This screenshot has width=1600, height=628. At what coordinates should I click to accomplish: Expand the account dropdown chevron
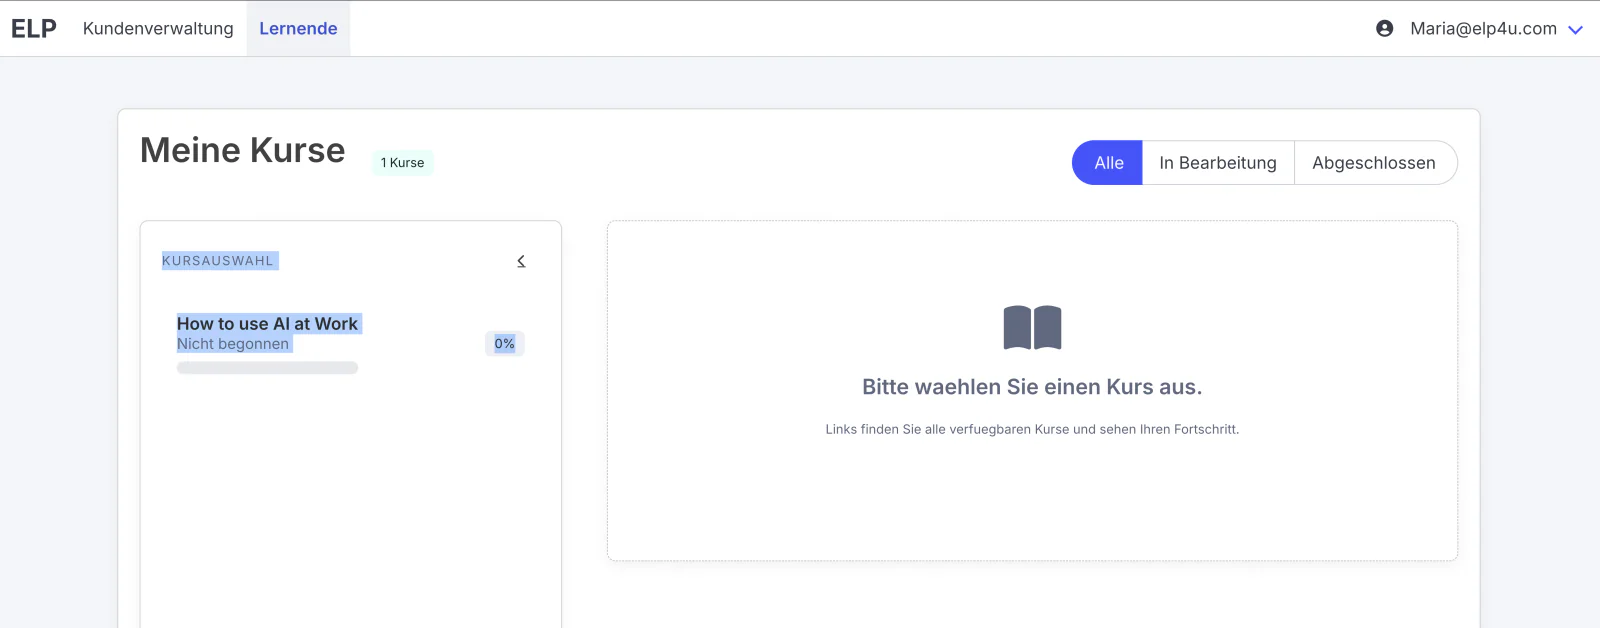(1576, 30)
